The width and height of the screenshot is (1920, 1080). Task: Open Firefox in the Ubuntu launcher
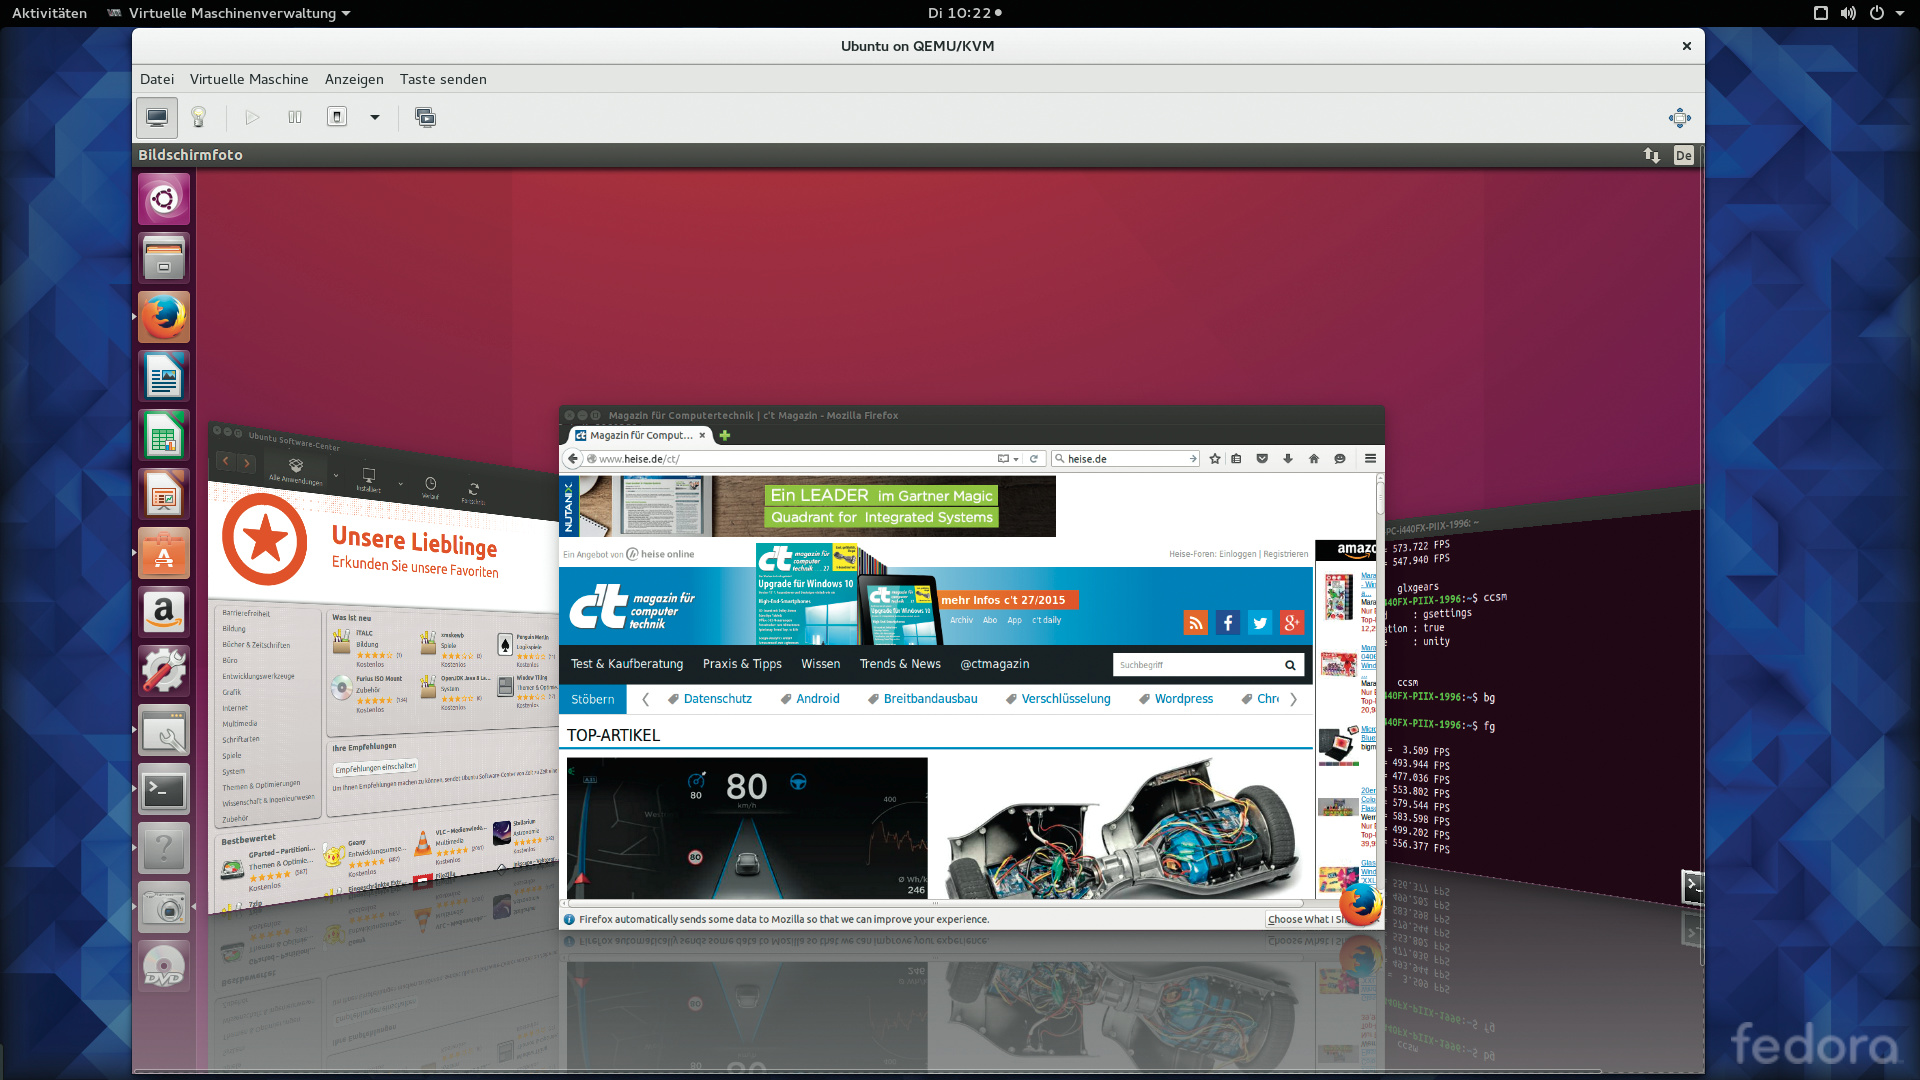point(164,318)
